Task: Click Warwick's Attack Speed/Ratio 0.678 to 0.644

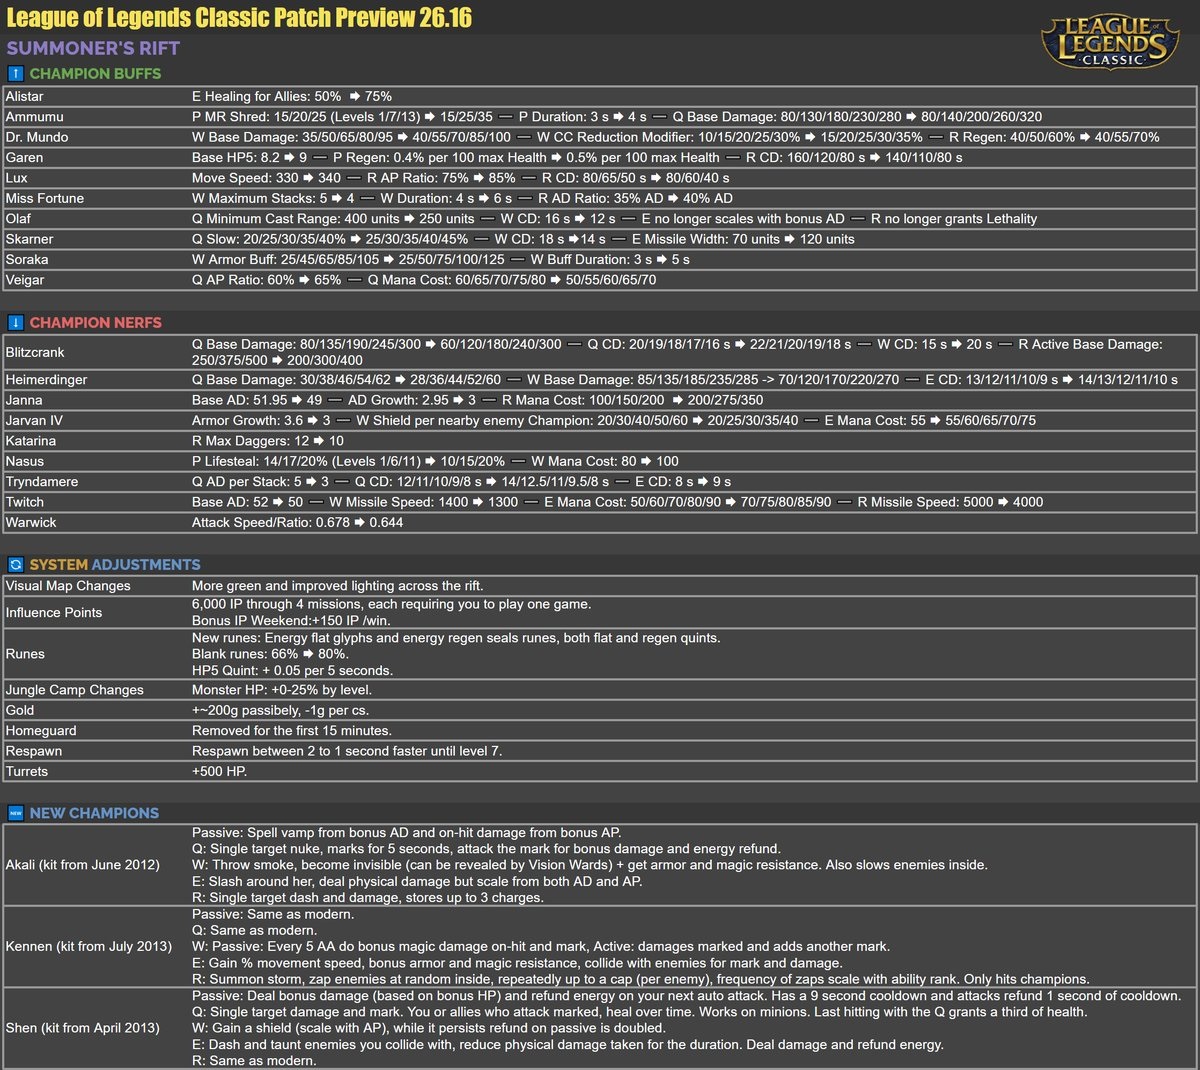Action: point(298,522)
